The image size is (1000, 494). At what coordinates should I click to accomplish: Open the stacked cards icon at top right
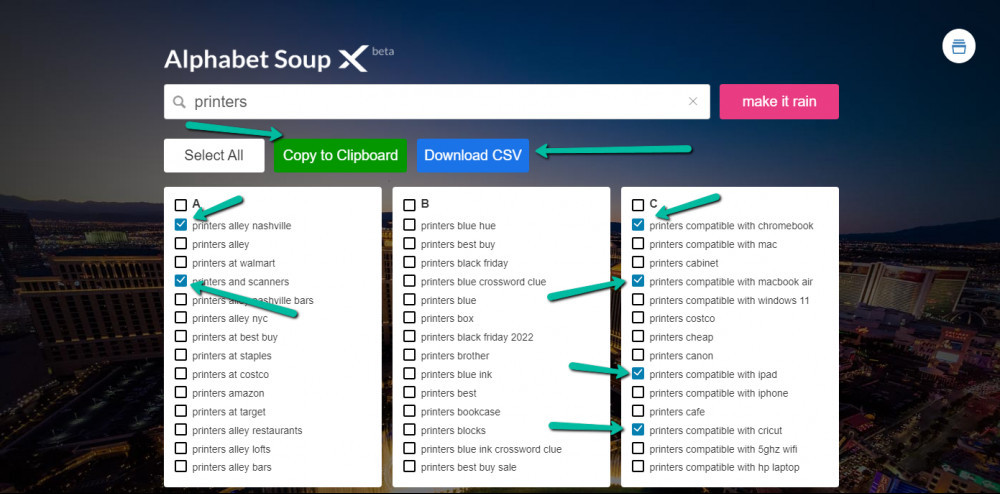point(958,46)
